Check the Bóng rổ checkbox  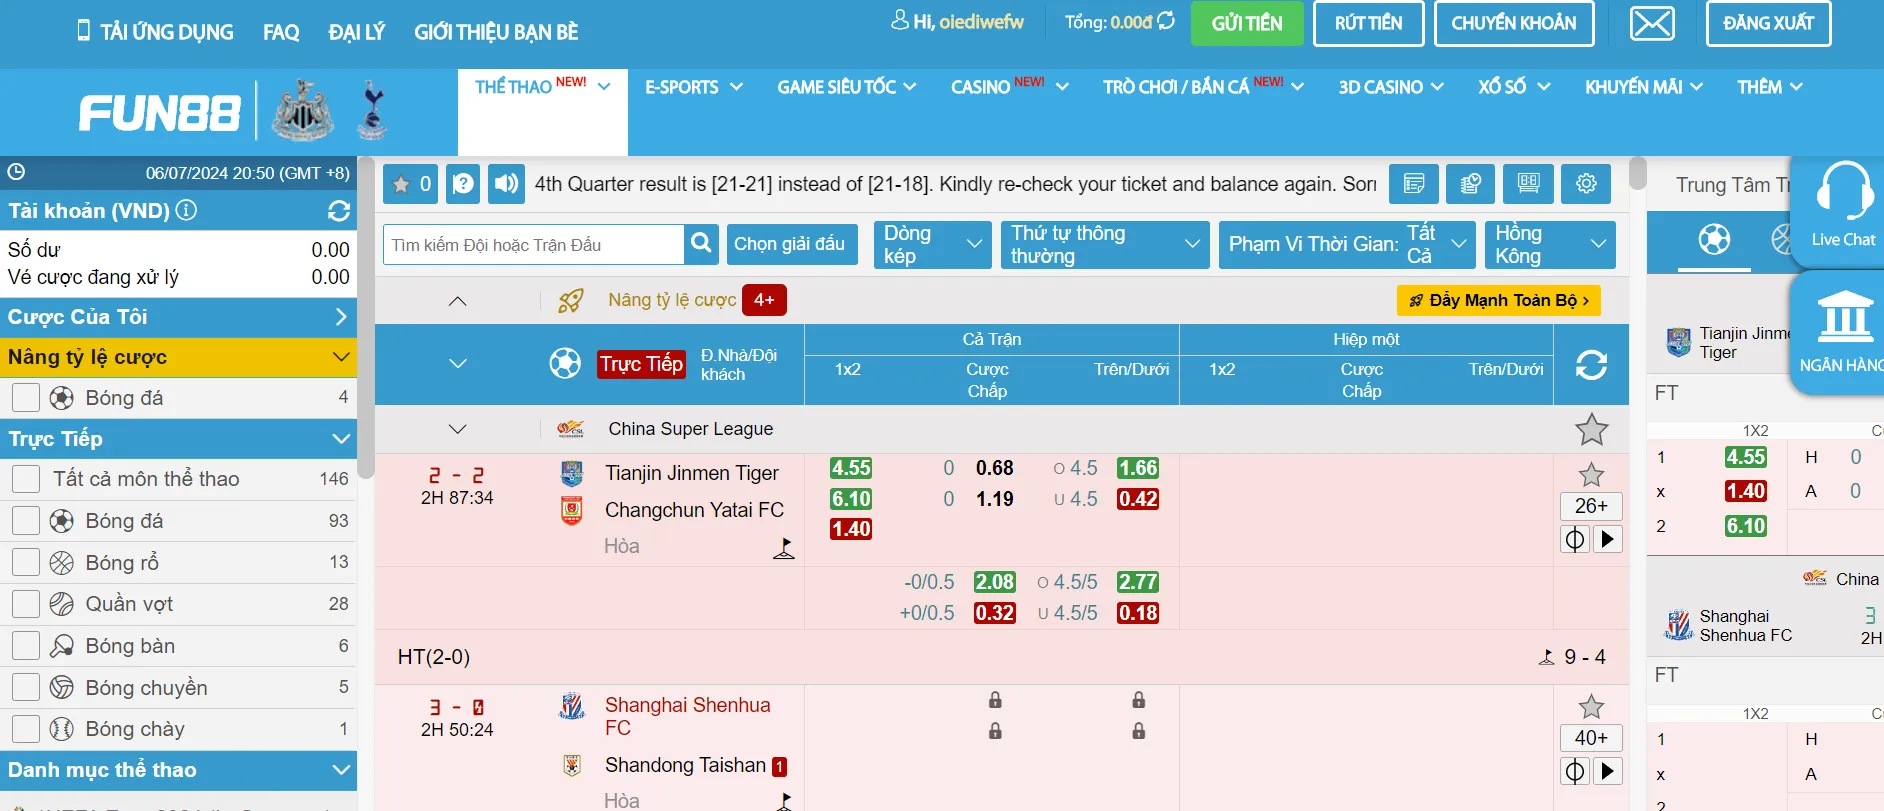[26, 562]
